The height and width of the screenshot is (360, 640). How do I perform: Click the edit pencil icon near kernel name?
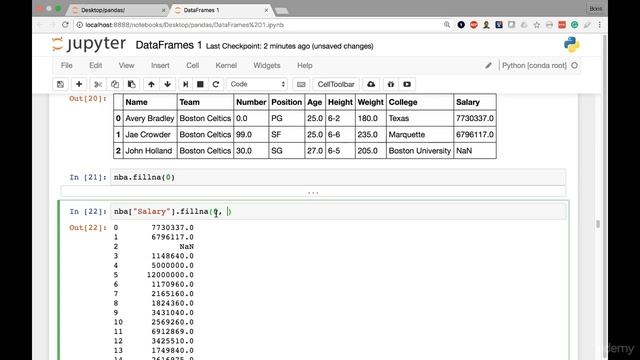coord(488,65)
